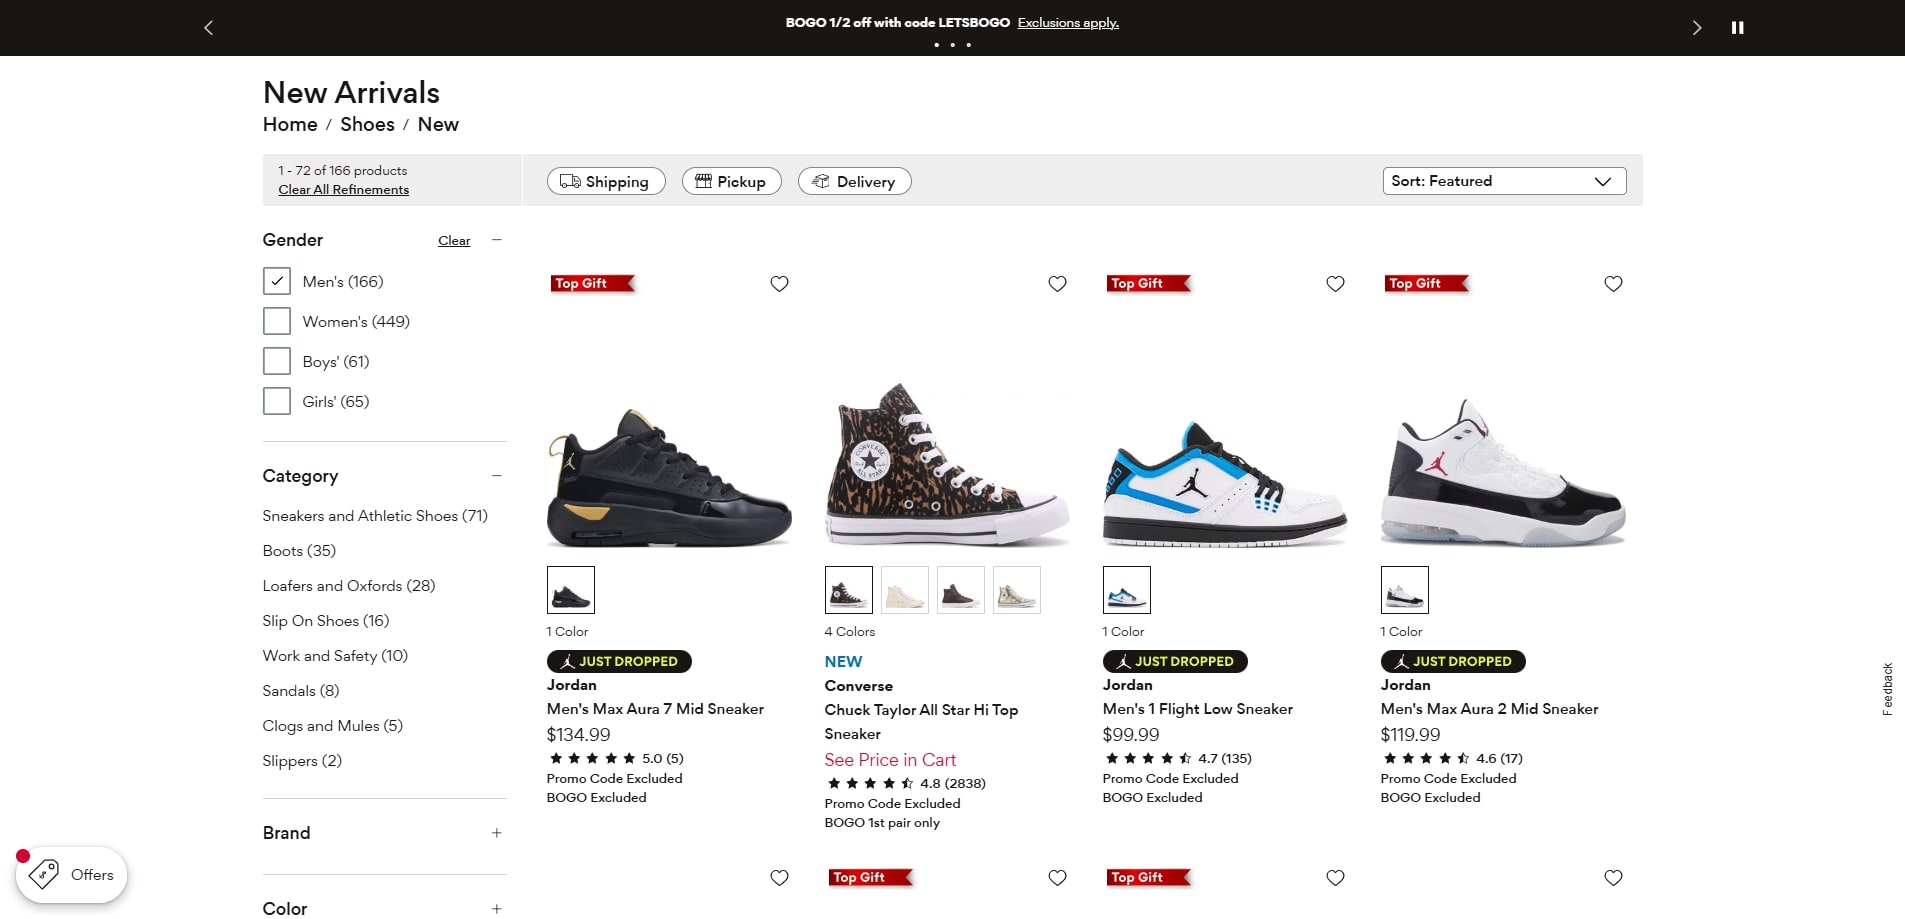Screen dimensions: 1905x919
Task: Uncheck the Men's gender filter
Action: click(276, 281)
